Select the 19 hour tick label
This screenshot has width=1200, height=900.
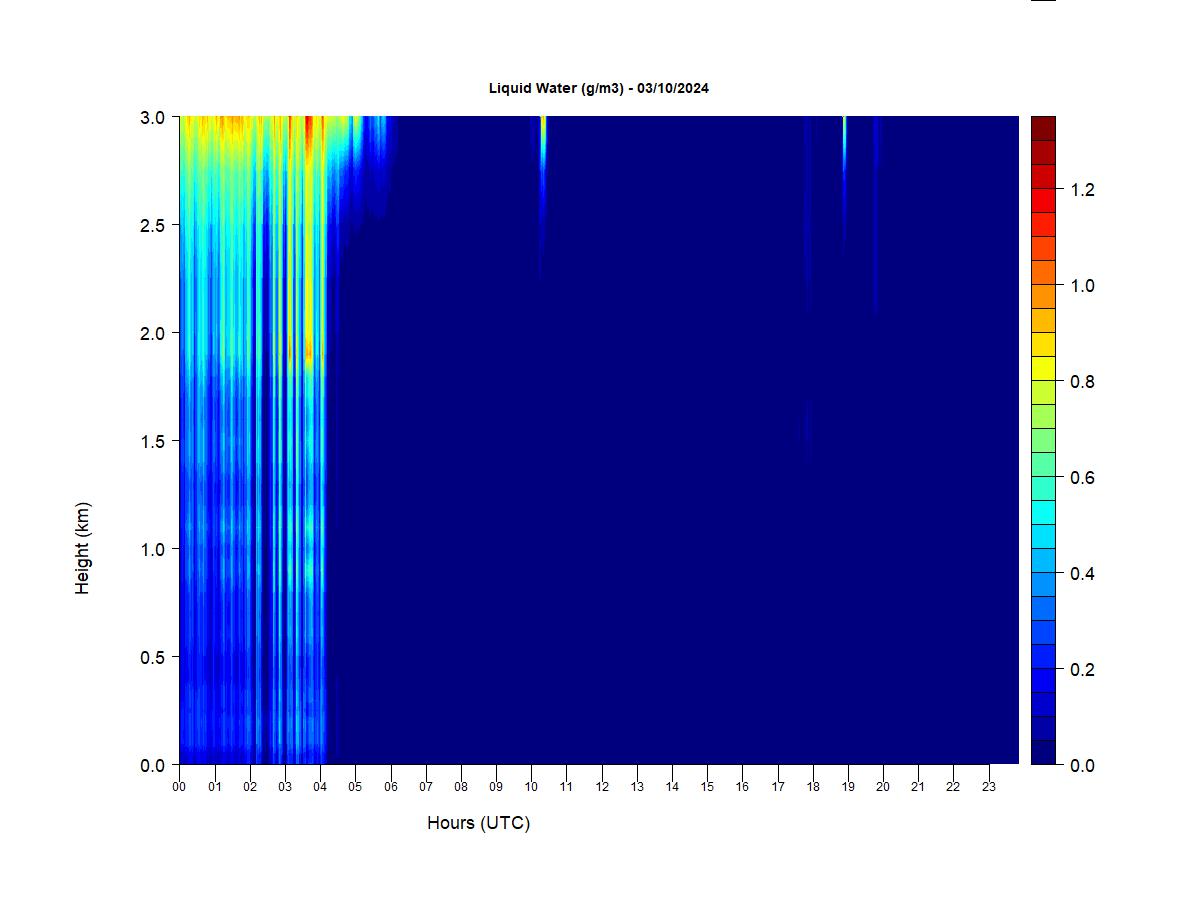pyautogui.click(x=848, y=787)
